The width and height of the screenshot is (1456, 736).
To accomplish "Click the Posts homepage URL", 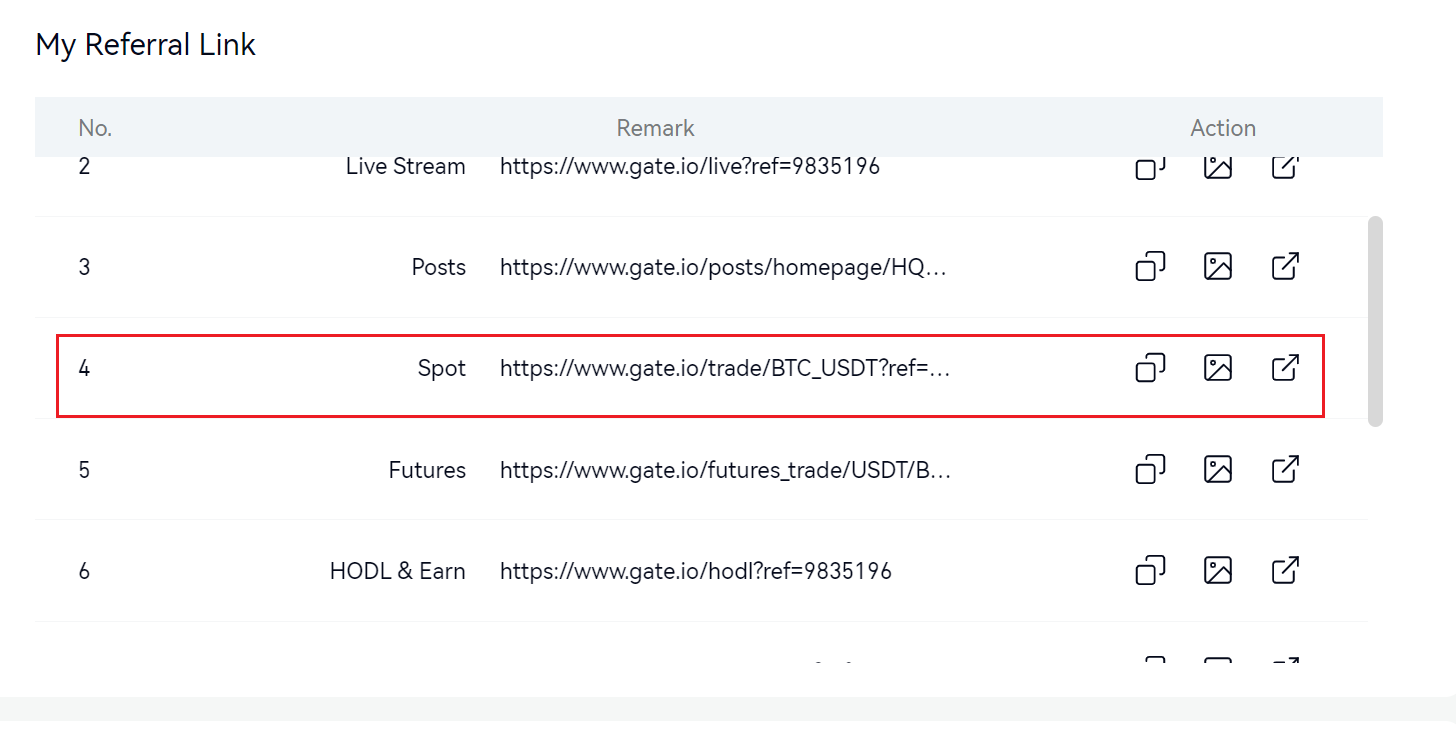I will click(722, 268).
